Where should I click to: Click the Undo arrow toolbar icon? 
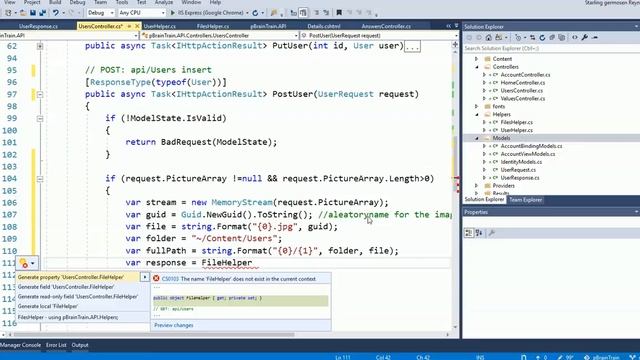56,13
